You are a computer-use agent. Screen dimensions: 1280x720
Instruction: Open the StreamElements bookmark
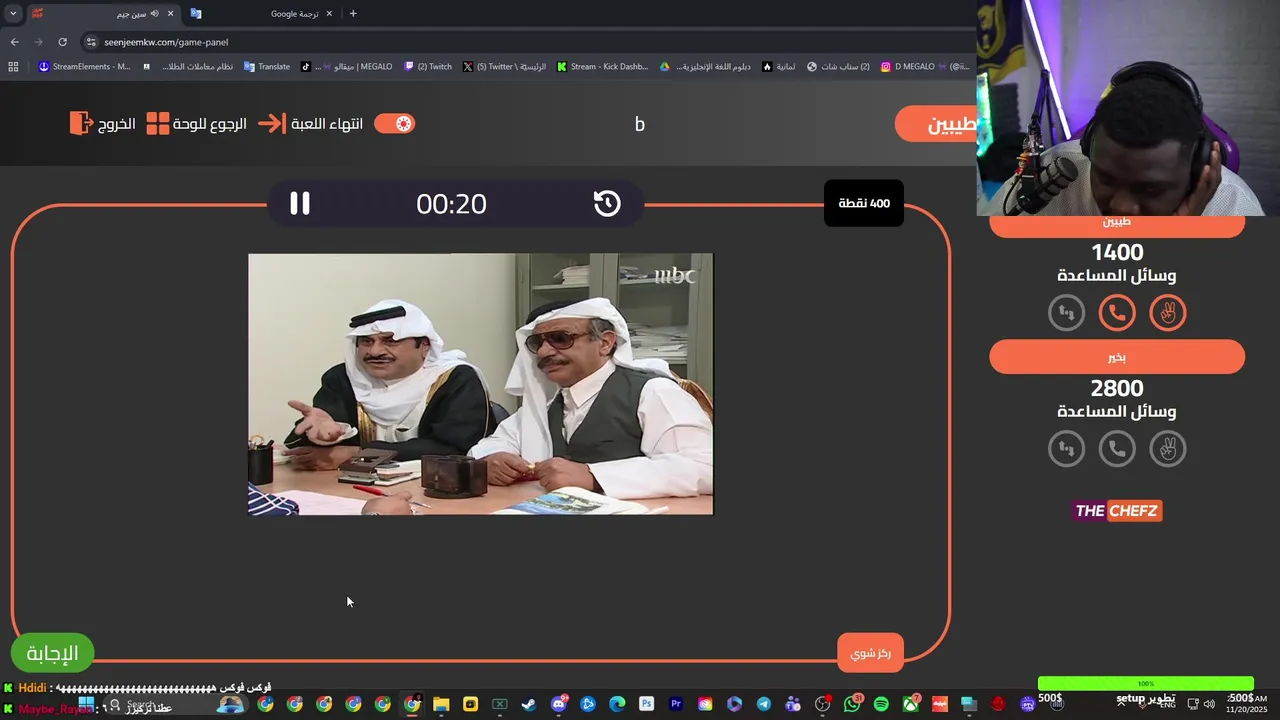(x=84, y=67)
